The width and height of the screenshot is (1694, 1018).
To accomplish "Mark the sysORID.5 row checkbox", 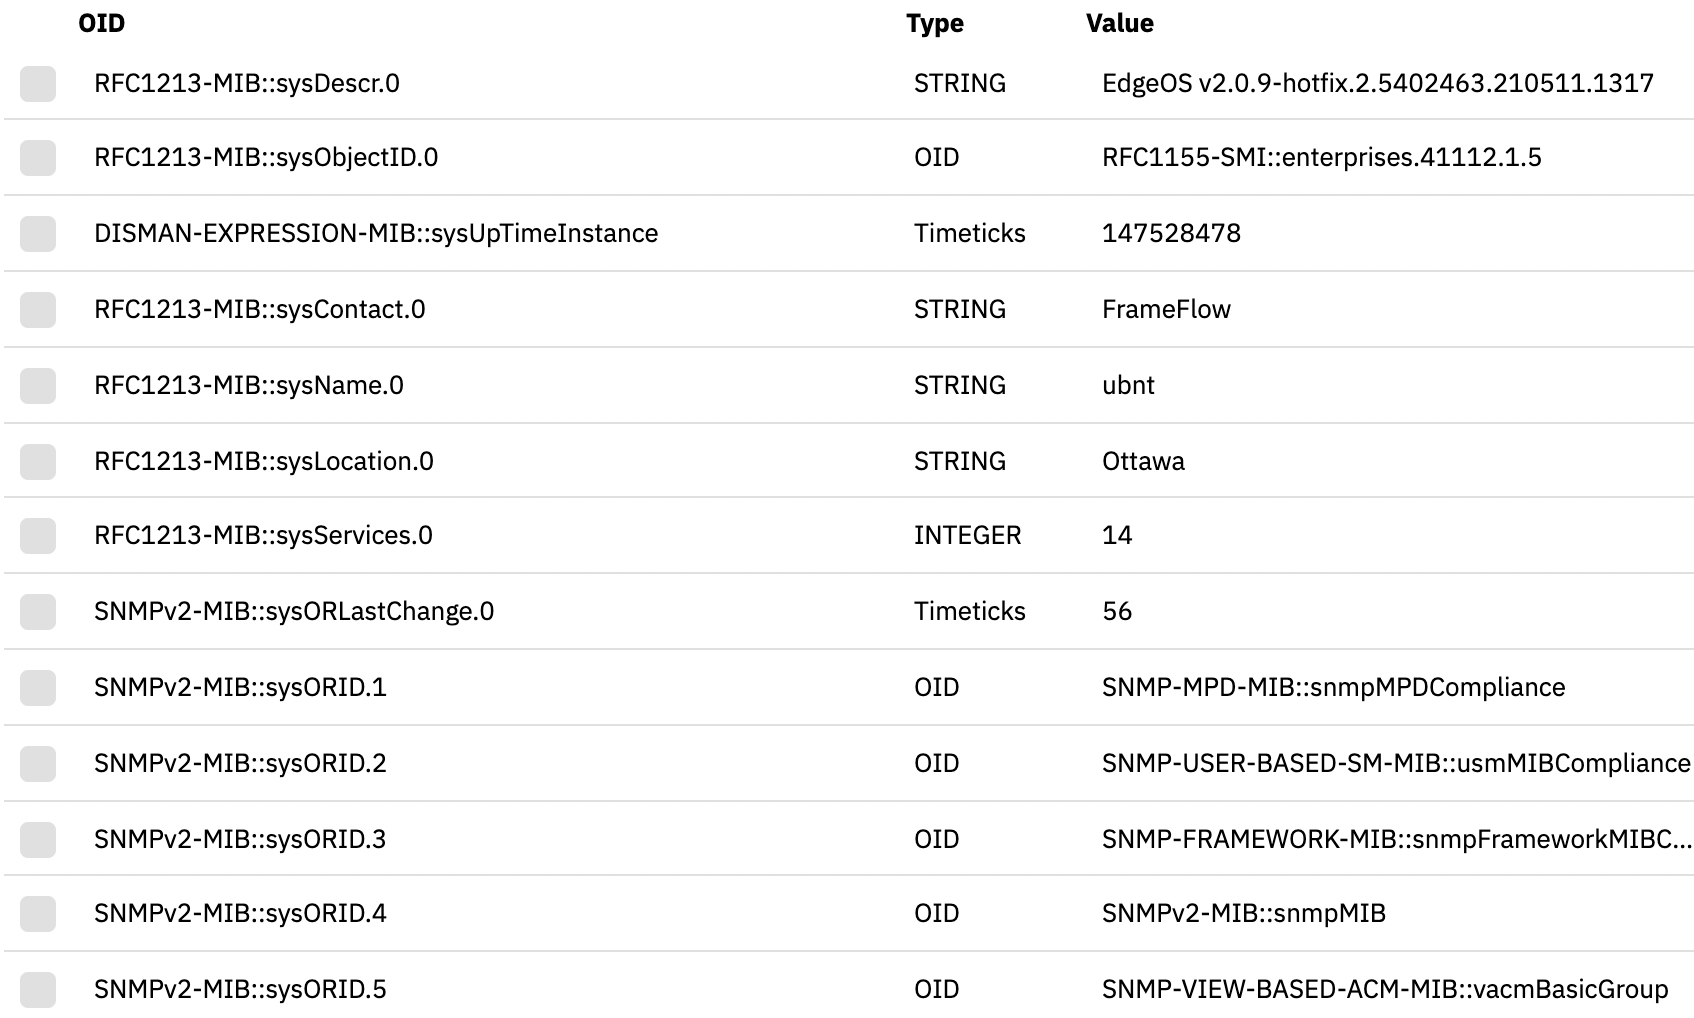I will pyautogui.click(x=38, y=990).
